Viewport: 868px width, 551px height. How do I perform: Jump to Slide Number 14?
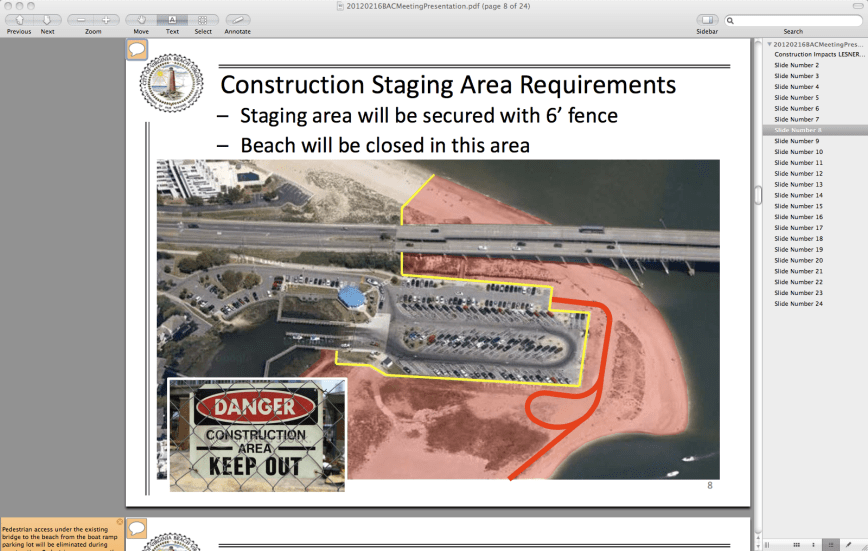click(x=798, y=195)
